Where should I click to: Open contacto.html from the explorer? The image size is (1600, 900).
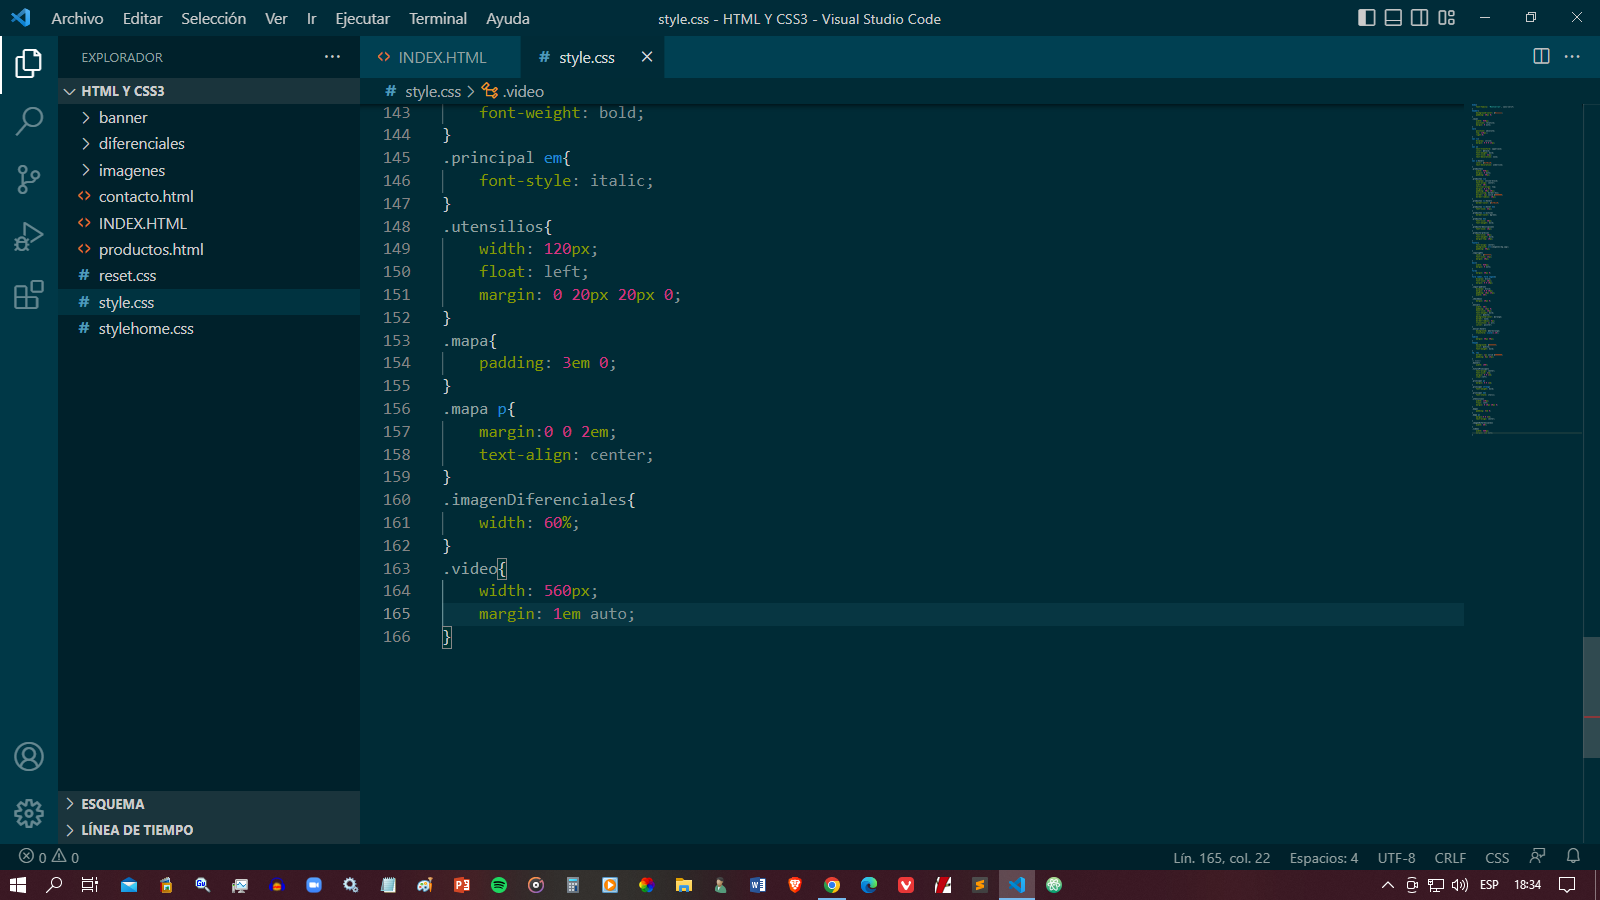click(209, 197)
